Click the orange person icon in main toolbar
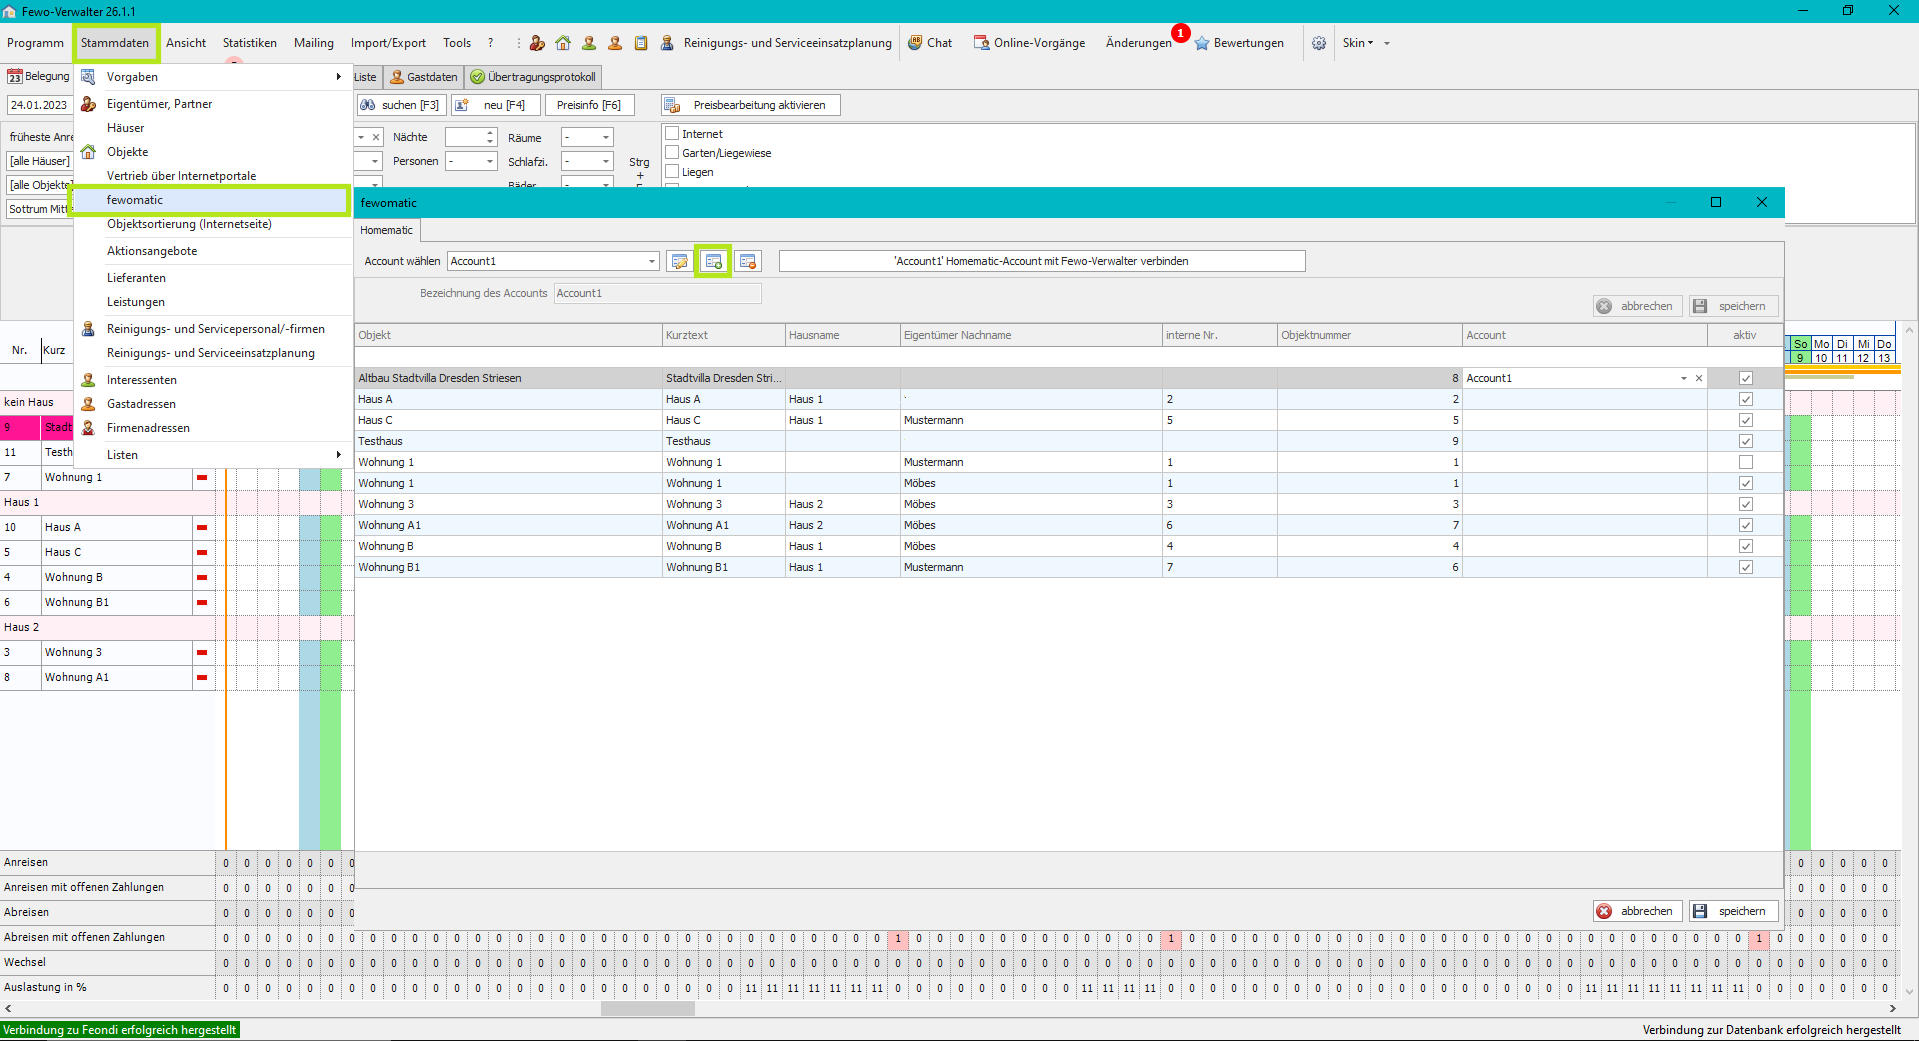 [615, 43]
